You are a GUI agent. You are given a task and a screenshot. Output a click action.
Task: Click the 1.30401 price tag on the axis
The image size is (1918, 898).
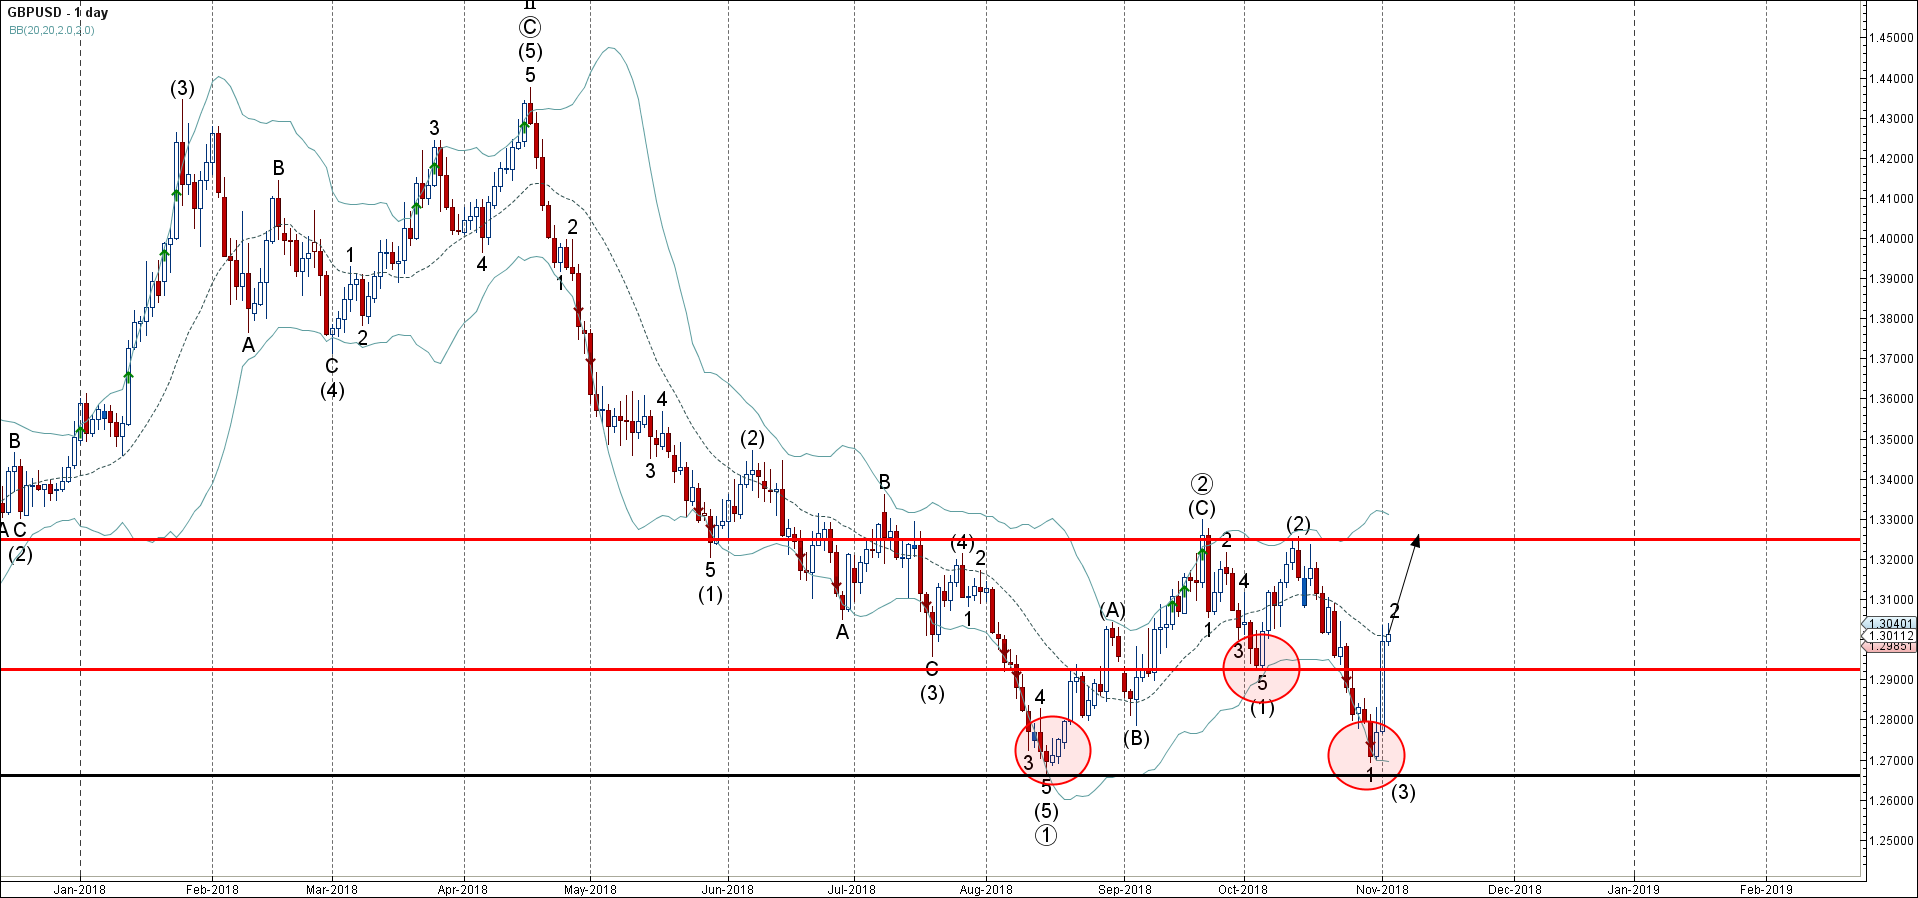coord(1890,623)
